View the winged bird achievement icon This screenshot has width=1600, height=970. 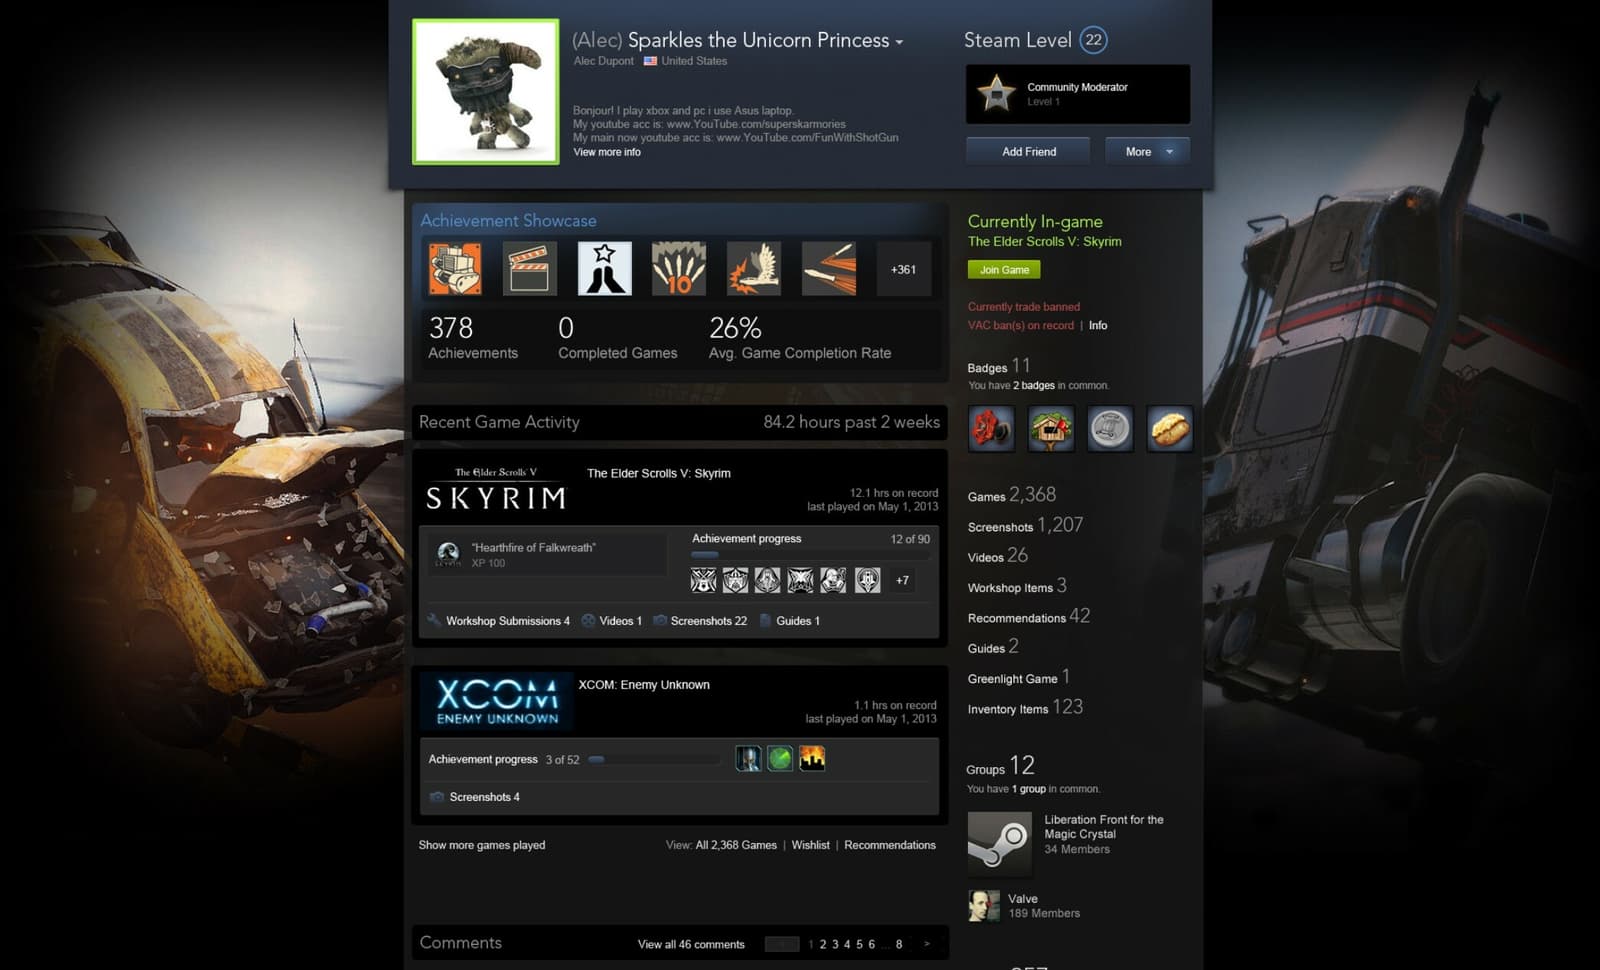[754, 268]
